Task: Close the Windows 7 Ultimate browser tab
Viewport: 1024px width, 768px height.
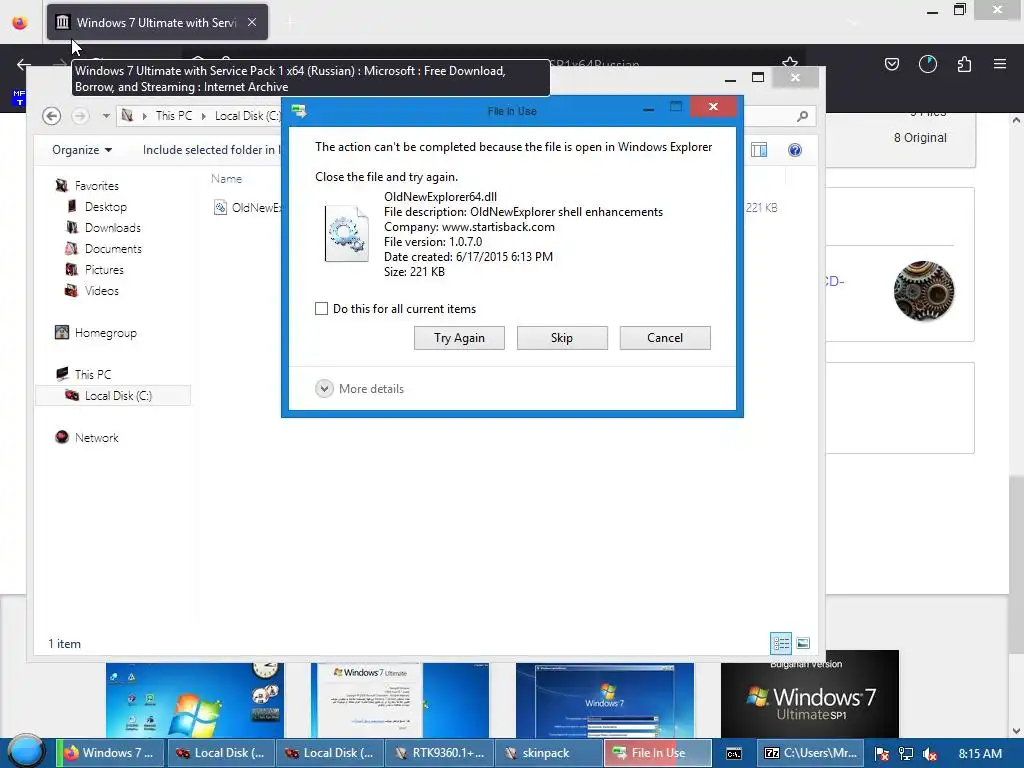Action: coord(252,22)
